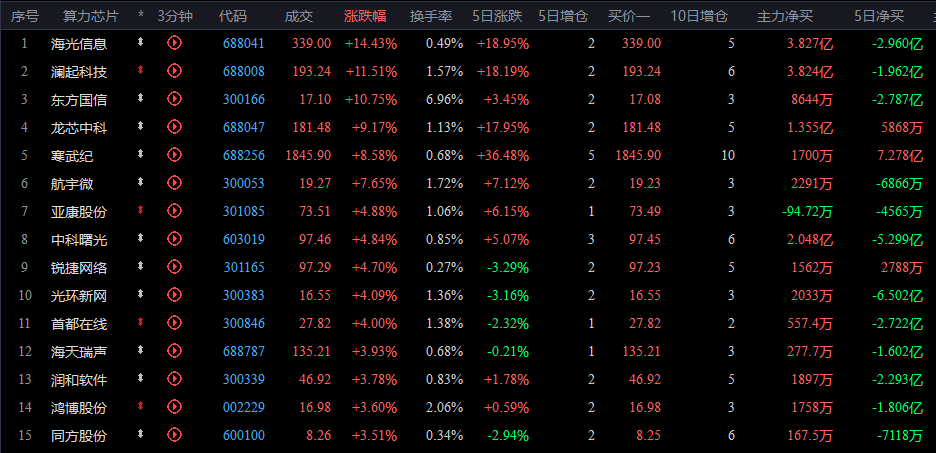The width and height of the screenshot is (936, 453).
Task: Click the -5.299亿 five-day net buy
Action: pos(897,240)
